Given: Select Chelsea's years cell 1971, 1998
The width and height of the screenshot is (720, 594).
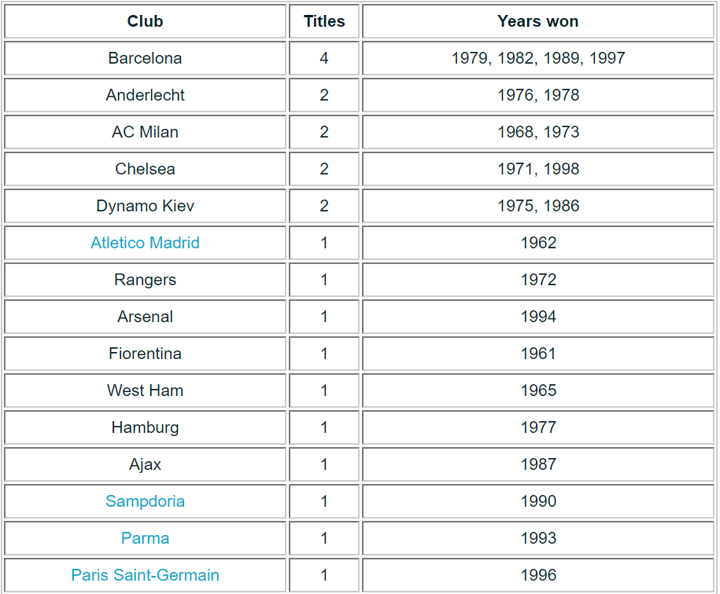Looking at the screenshot, I should click(x=538, y=169).
